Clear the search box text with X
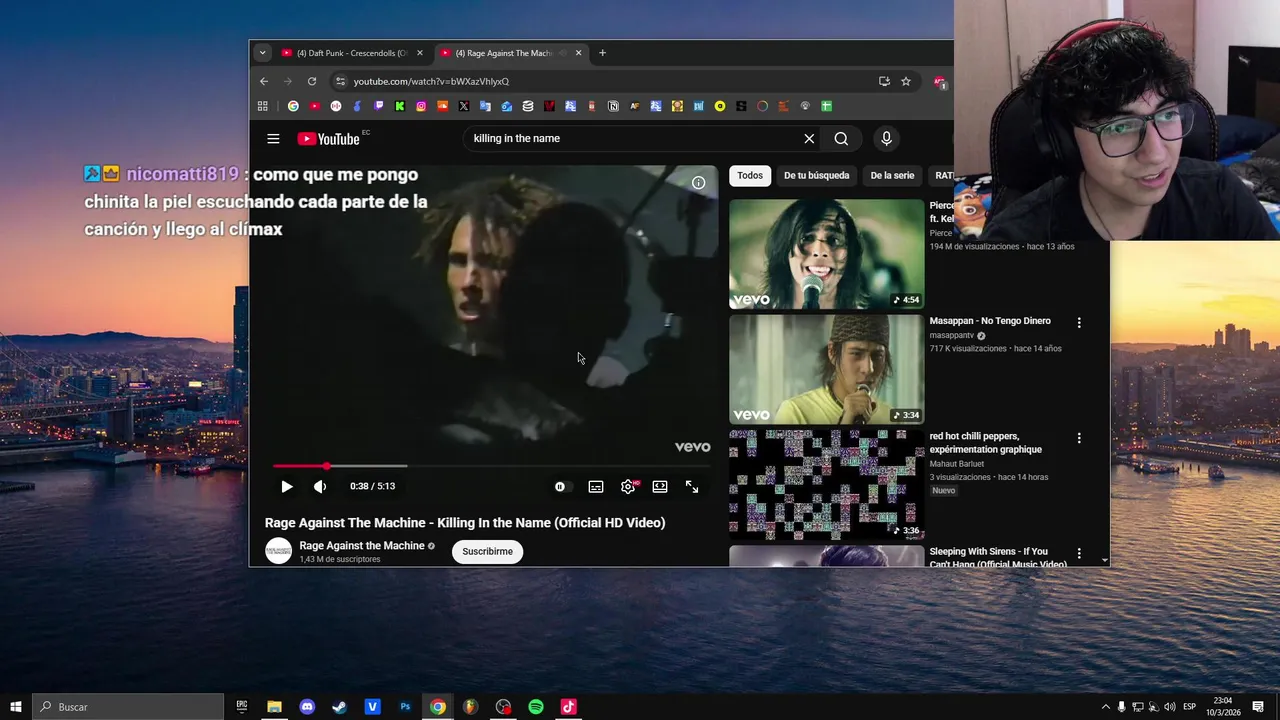 (809, 139)
